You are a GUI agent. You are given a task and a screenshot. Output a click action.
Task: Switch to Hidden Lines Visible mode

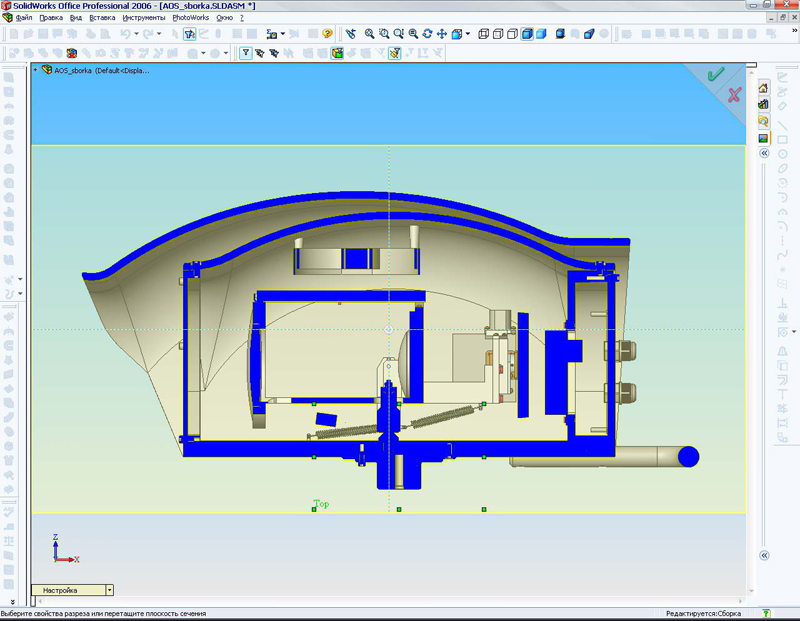click(x=498, y=34)
